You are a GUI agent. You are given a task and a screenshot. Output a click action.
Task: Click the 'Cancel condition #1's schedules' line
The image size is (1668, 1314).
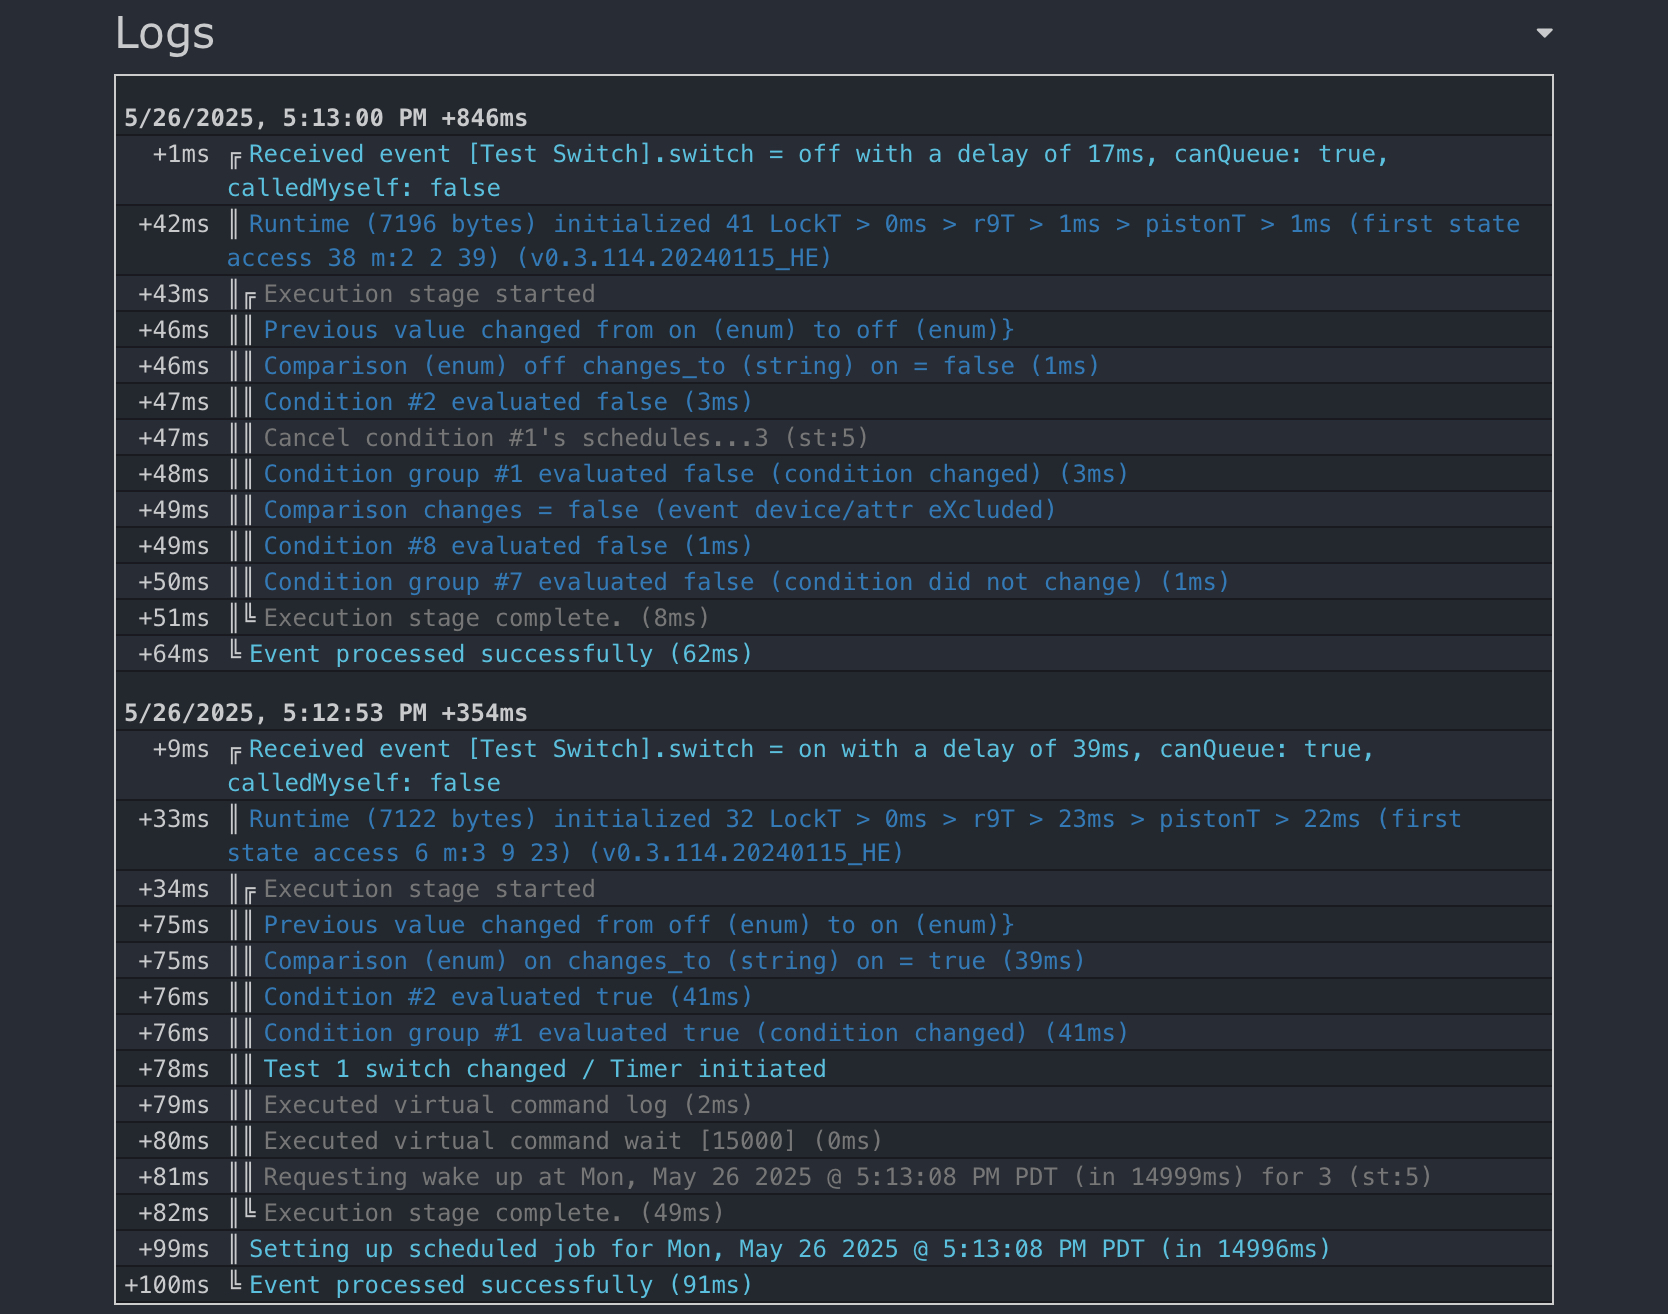coord(565,438)
